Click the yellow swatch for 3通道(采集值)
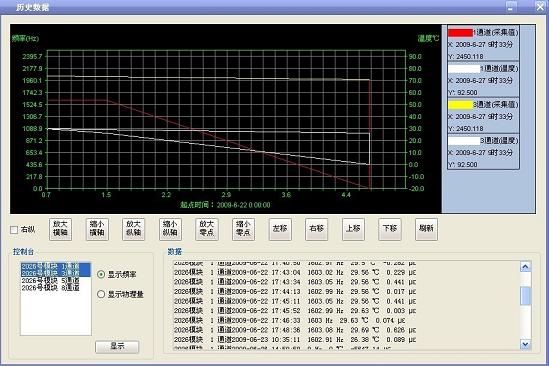This screenshot has height=366, width=549. [460, 105]
